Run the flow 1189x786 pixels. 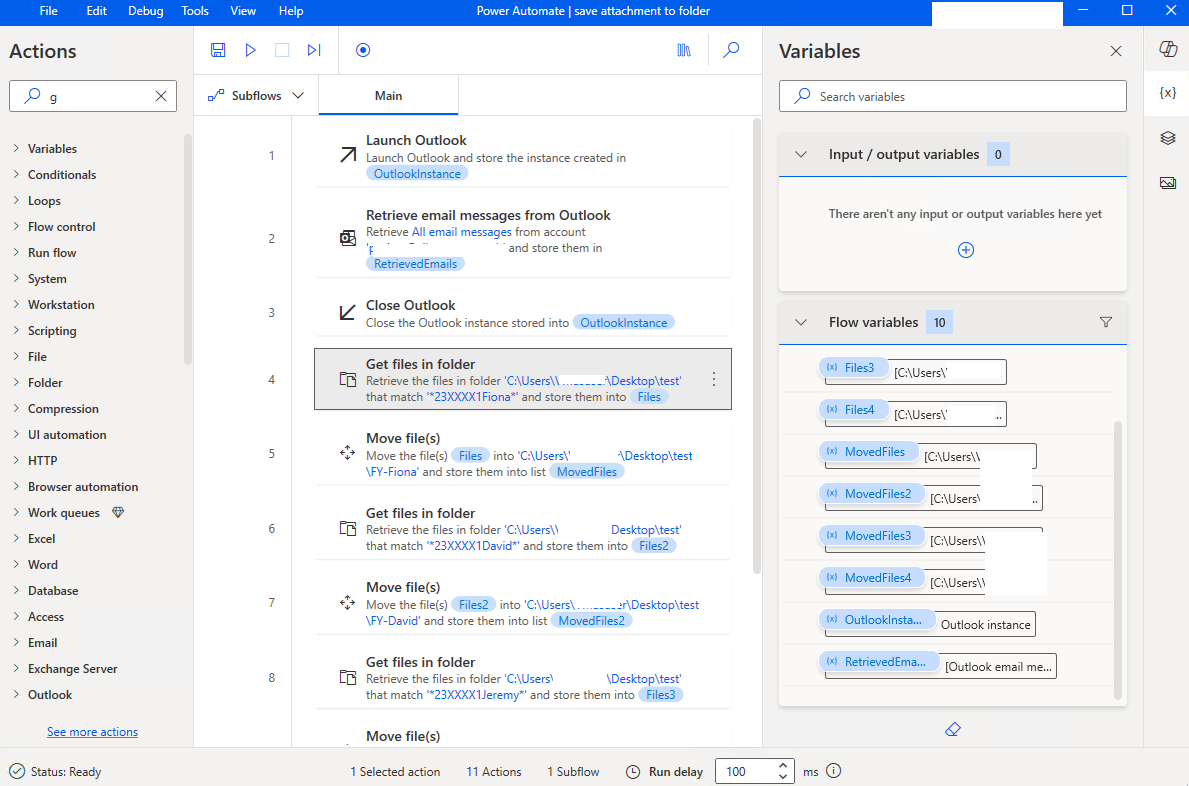[250, 49]
